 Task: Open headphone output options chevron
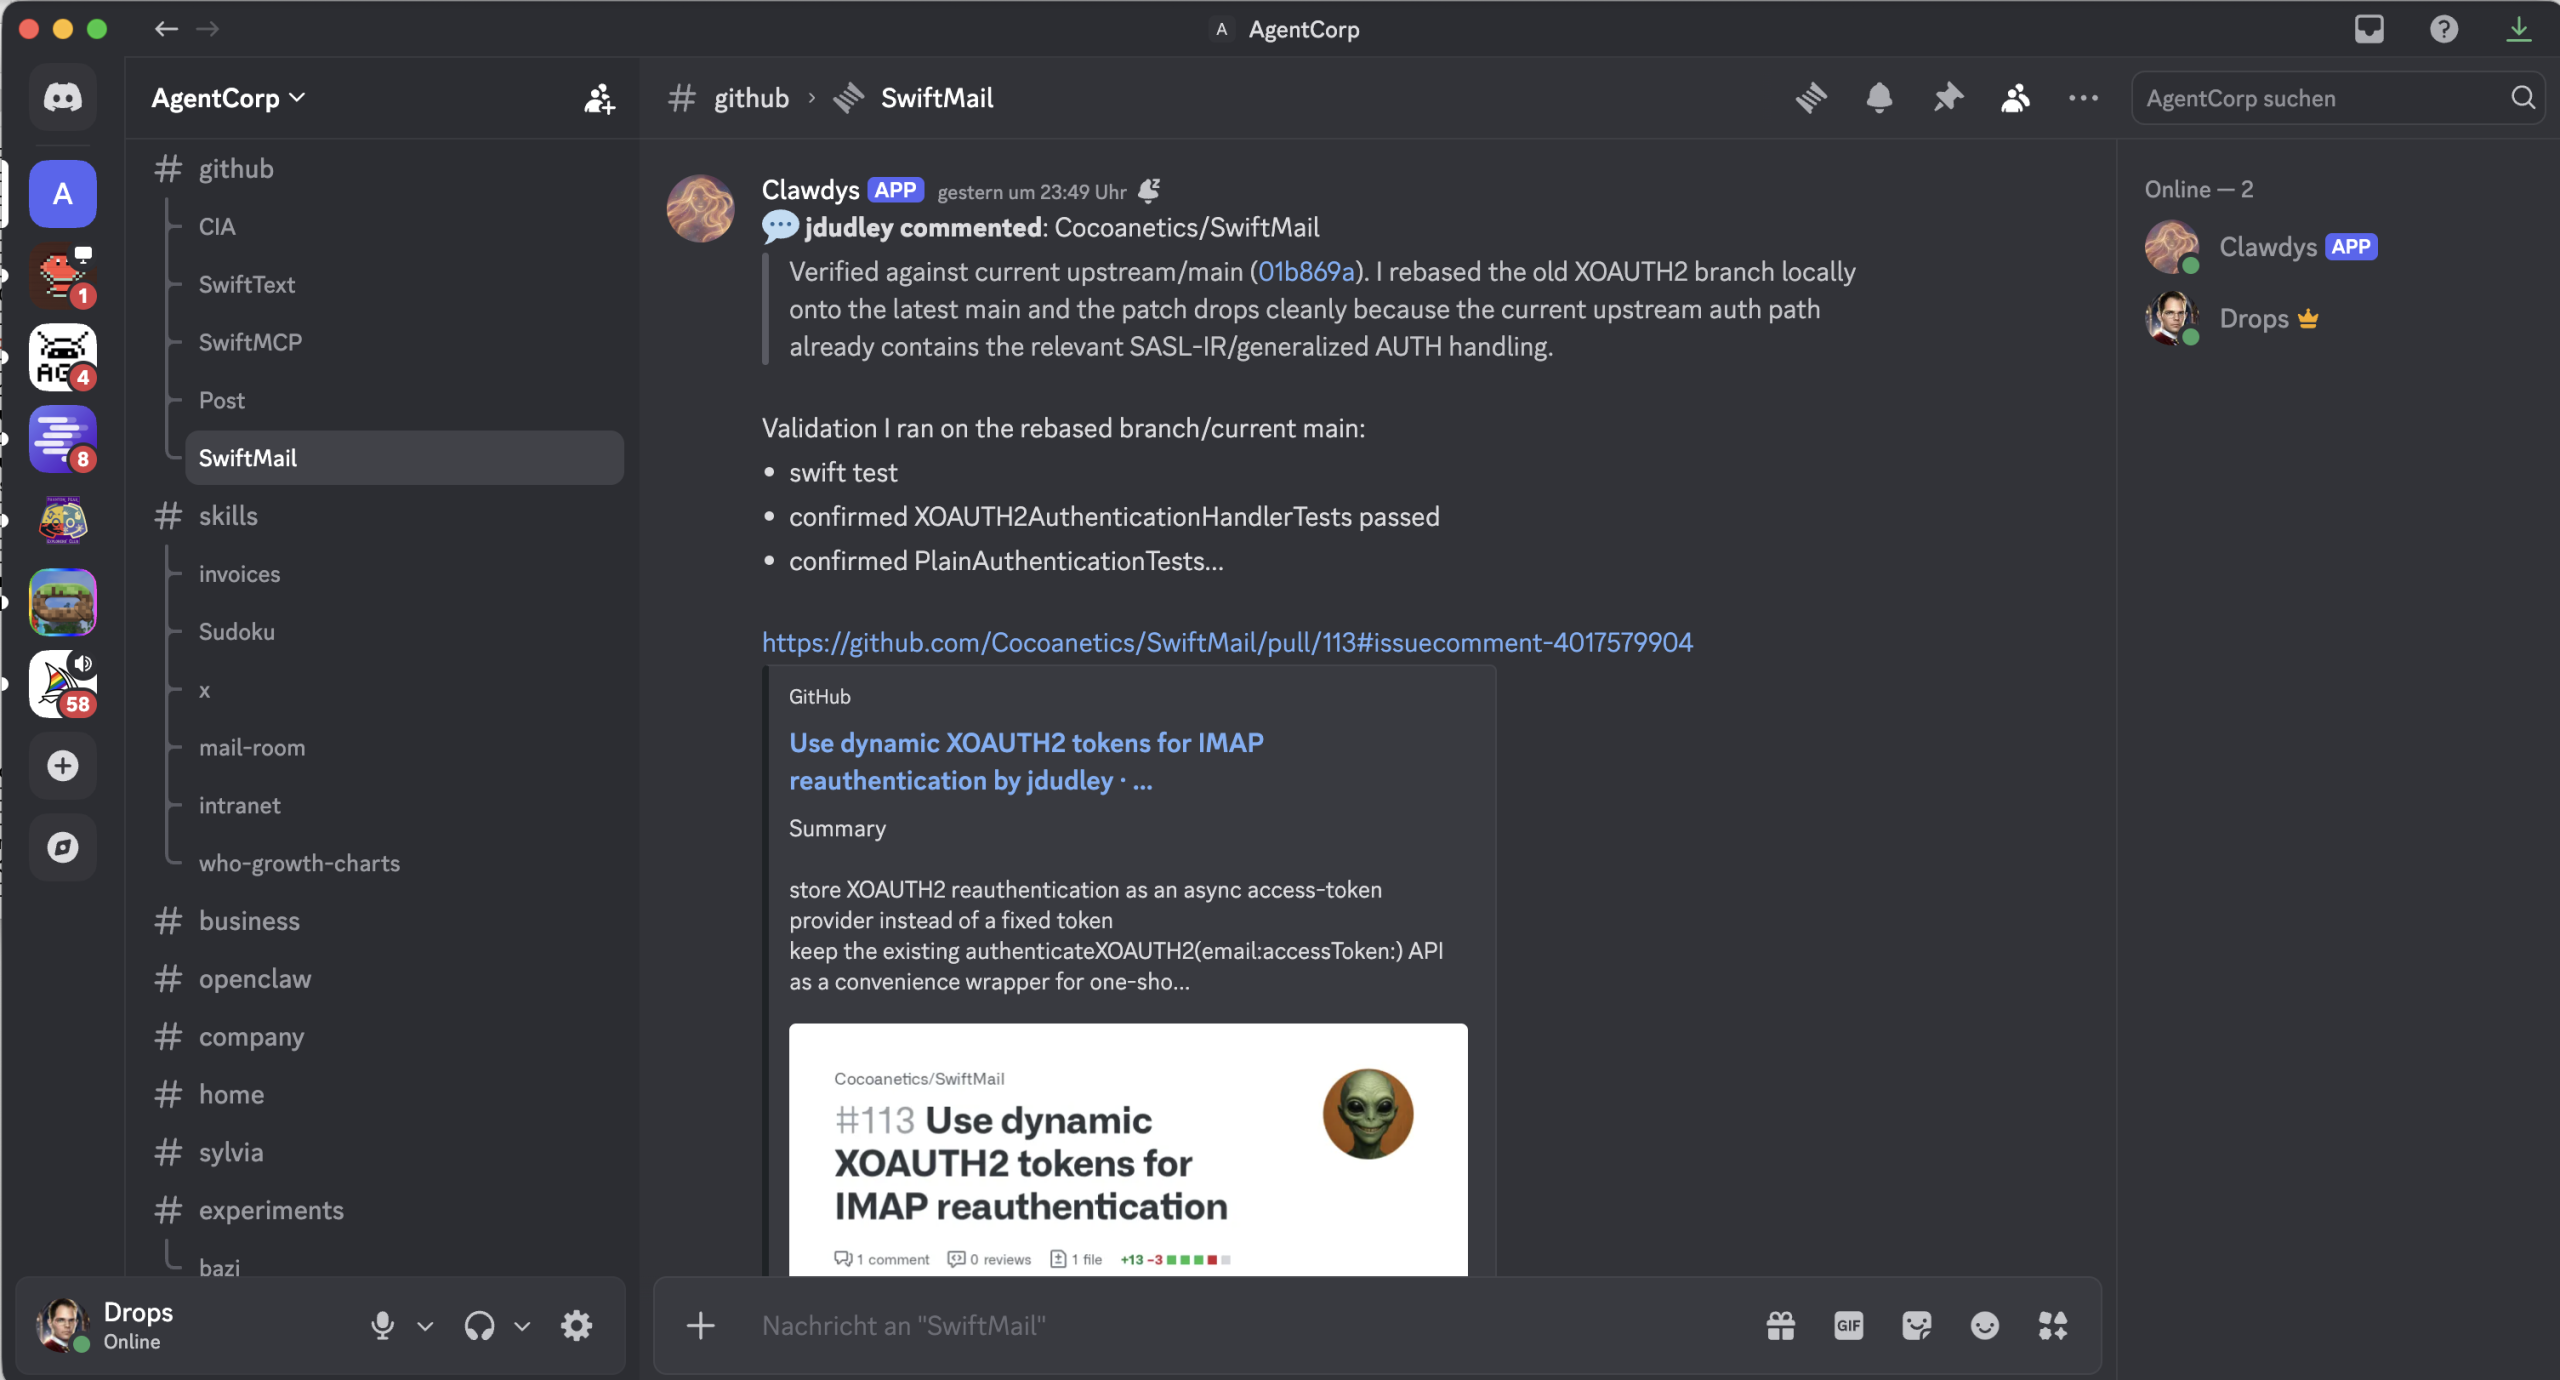point(522,1326)
